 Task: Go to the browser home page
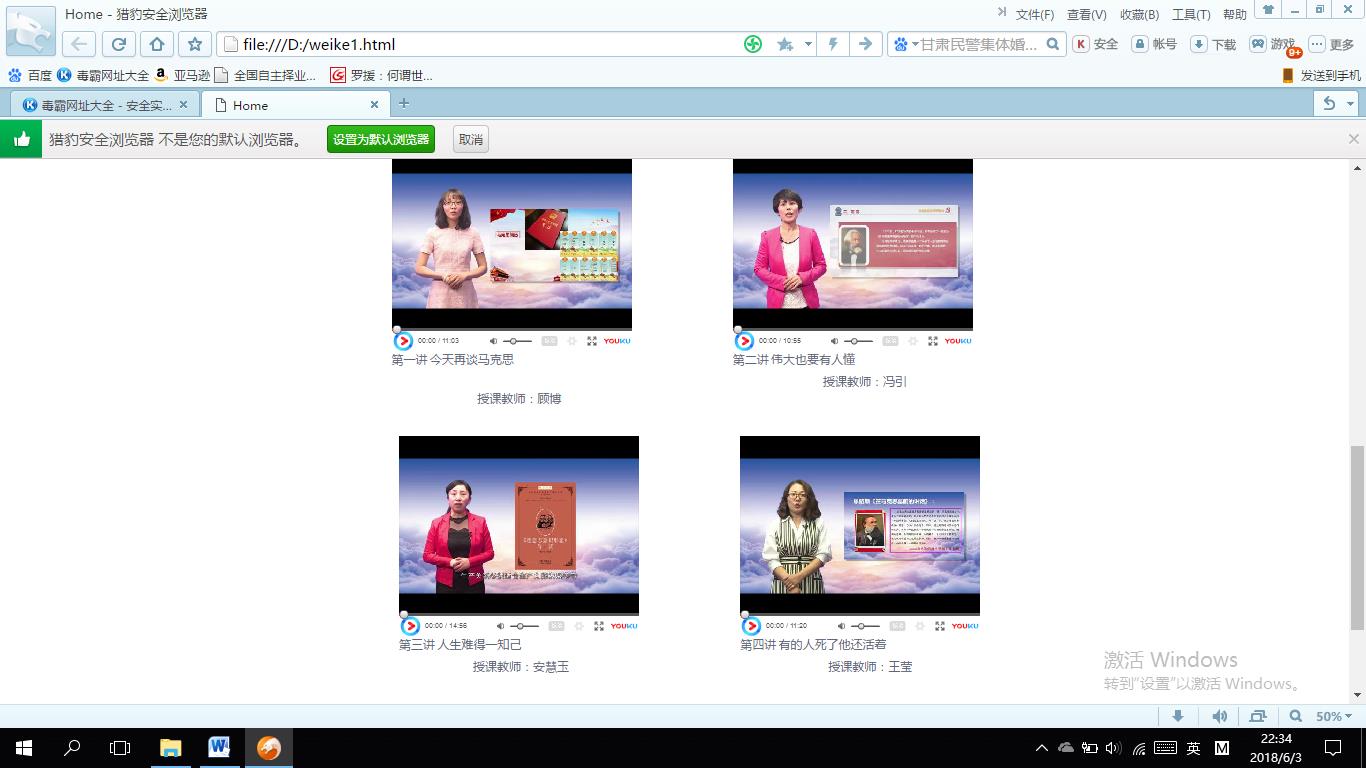coord(157,44)
